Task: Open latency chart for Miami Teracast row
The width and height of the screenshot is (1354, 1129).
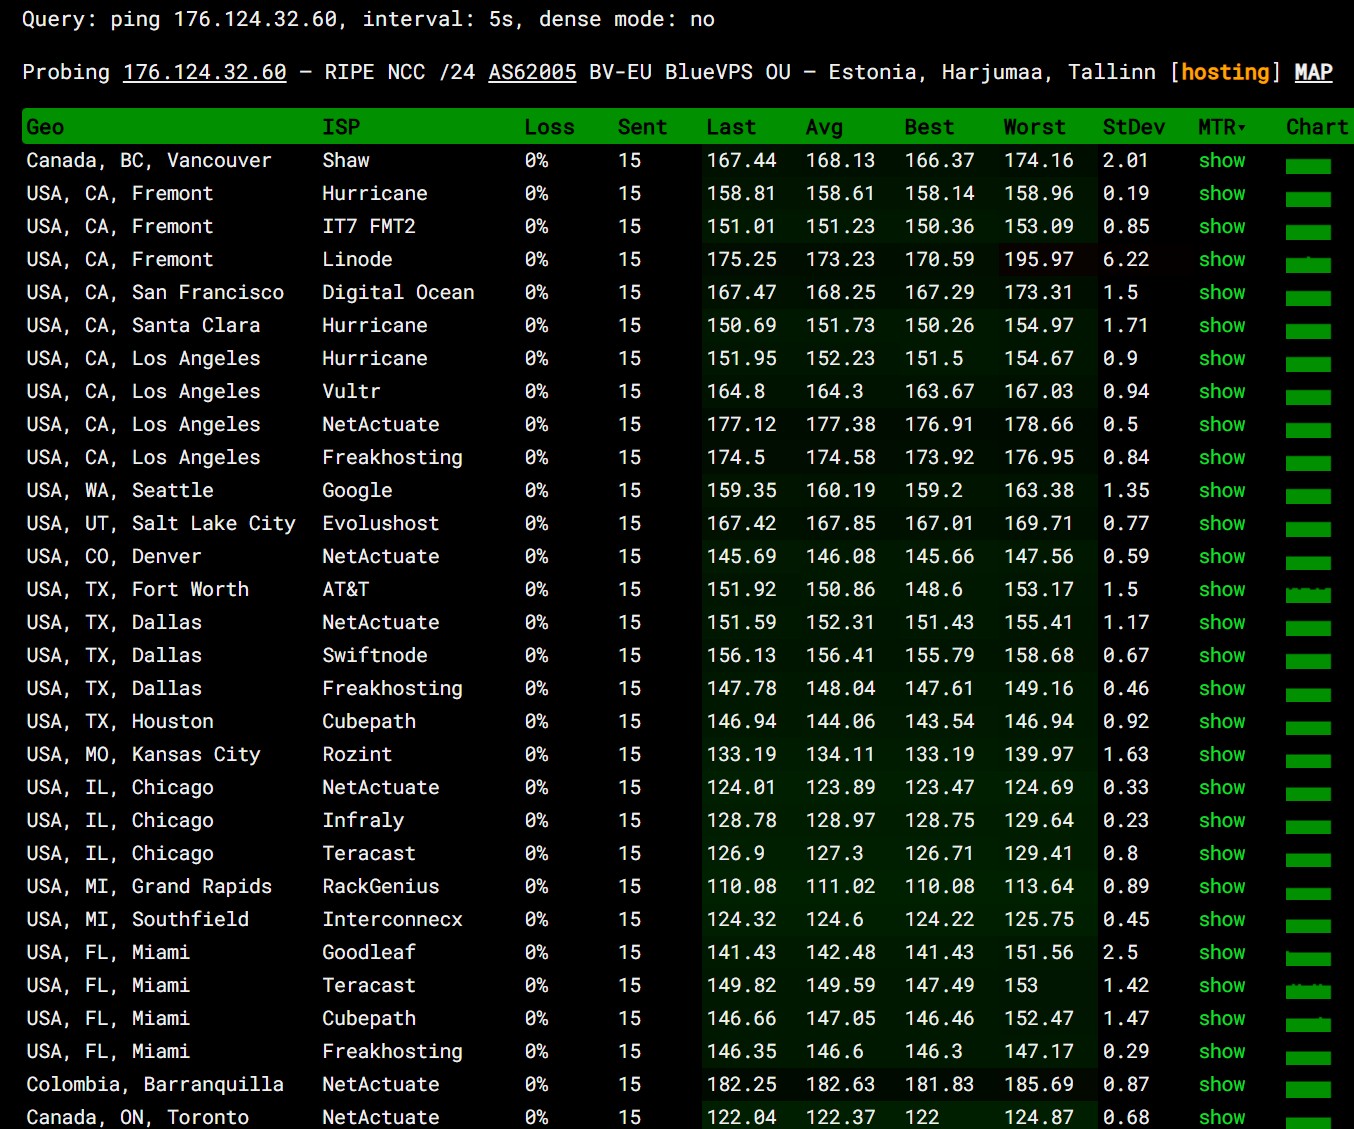Action: click(x=1308, y=991)
